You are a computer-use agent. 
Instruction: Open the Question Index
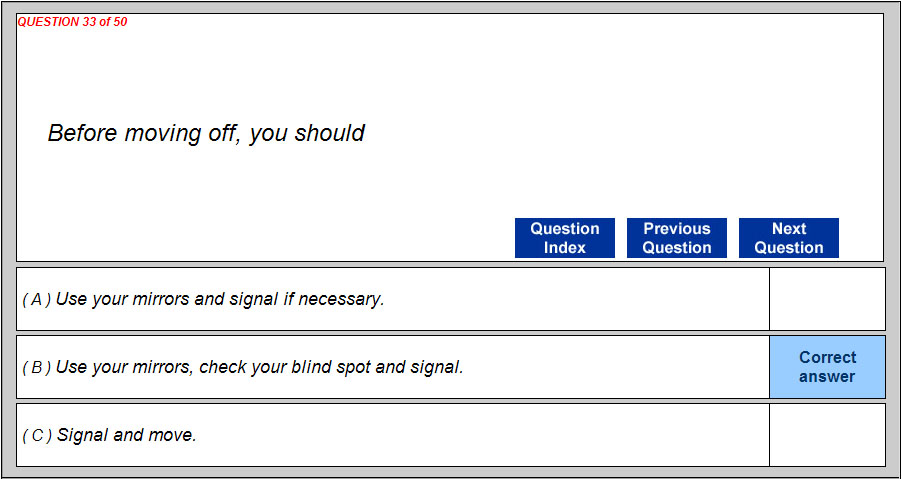tap(564, 238)
